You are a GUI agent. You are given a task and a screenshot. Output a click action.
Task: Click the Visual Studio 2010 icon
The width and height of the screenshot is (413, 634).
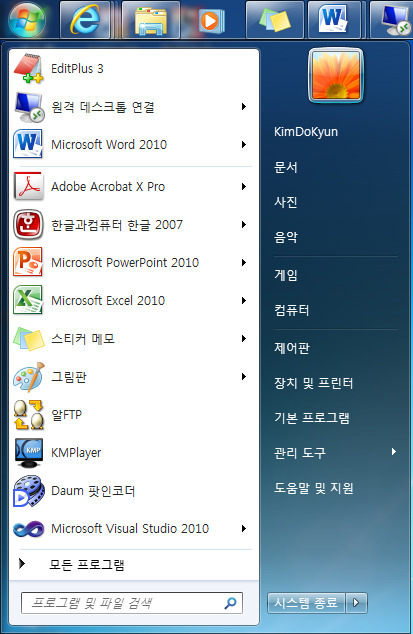28,528
